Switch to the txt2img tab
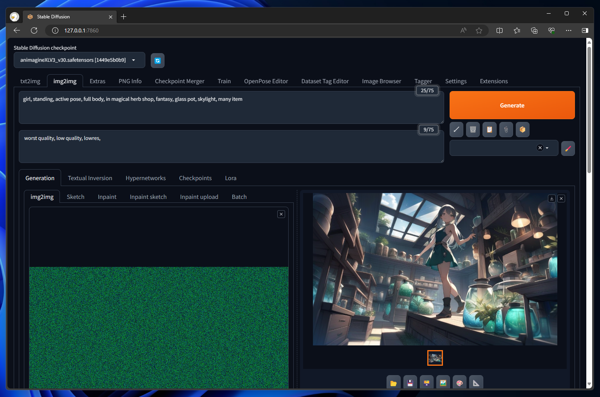The height and width of the screenshot is (397, 600). click(30, 81)
